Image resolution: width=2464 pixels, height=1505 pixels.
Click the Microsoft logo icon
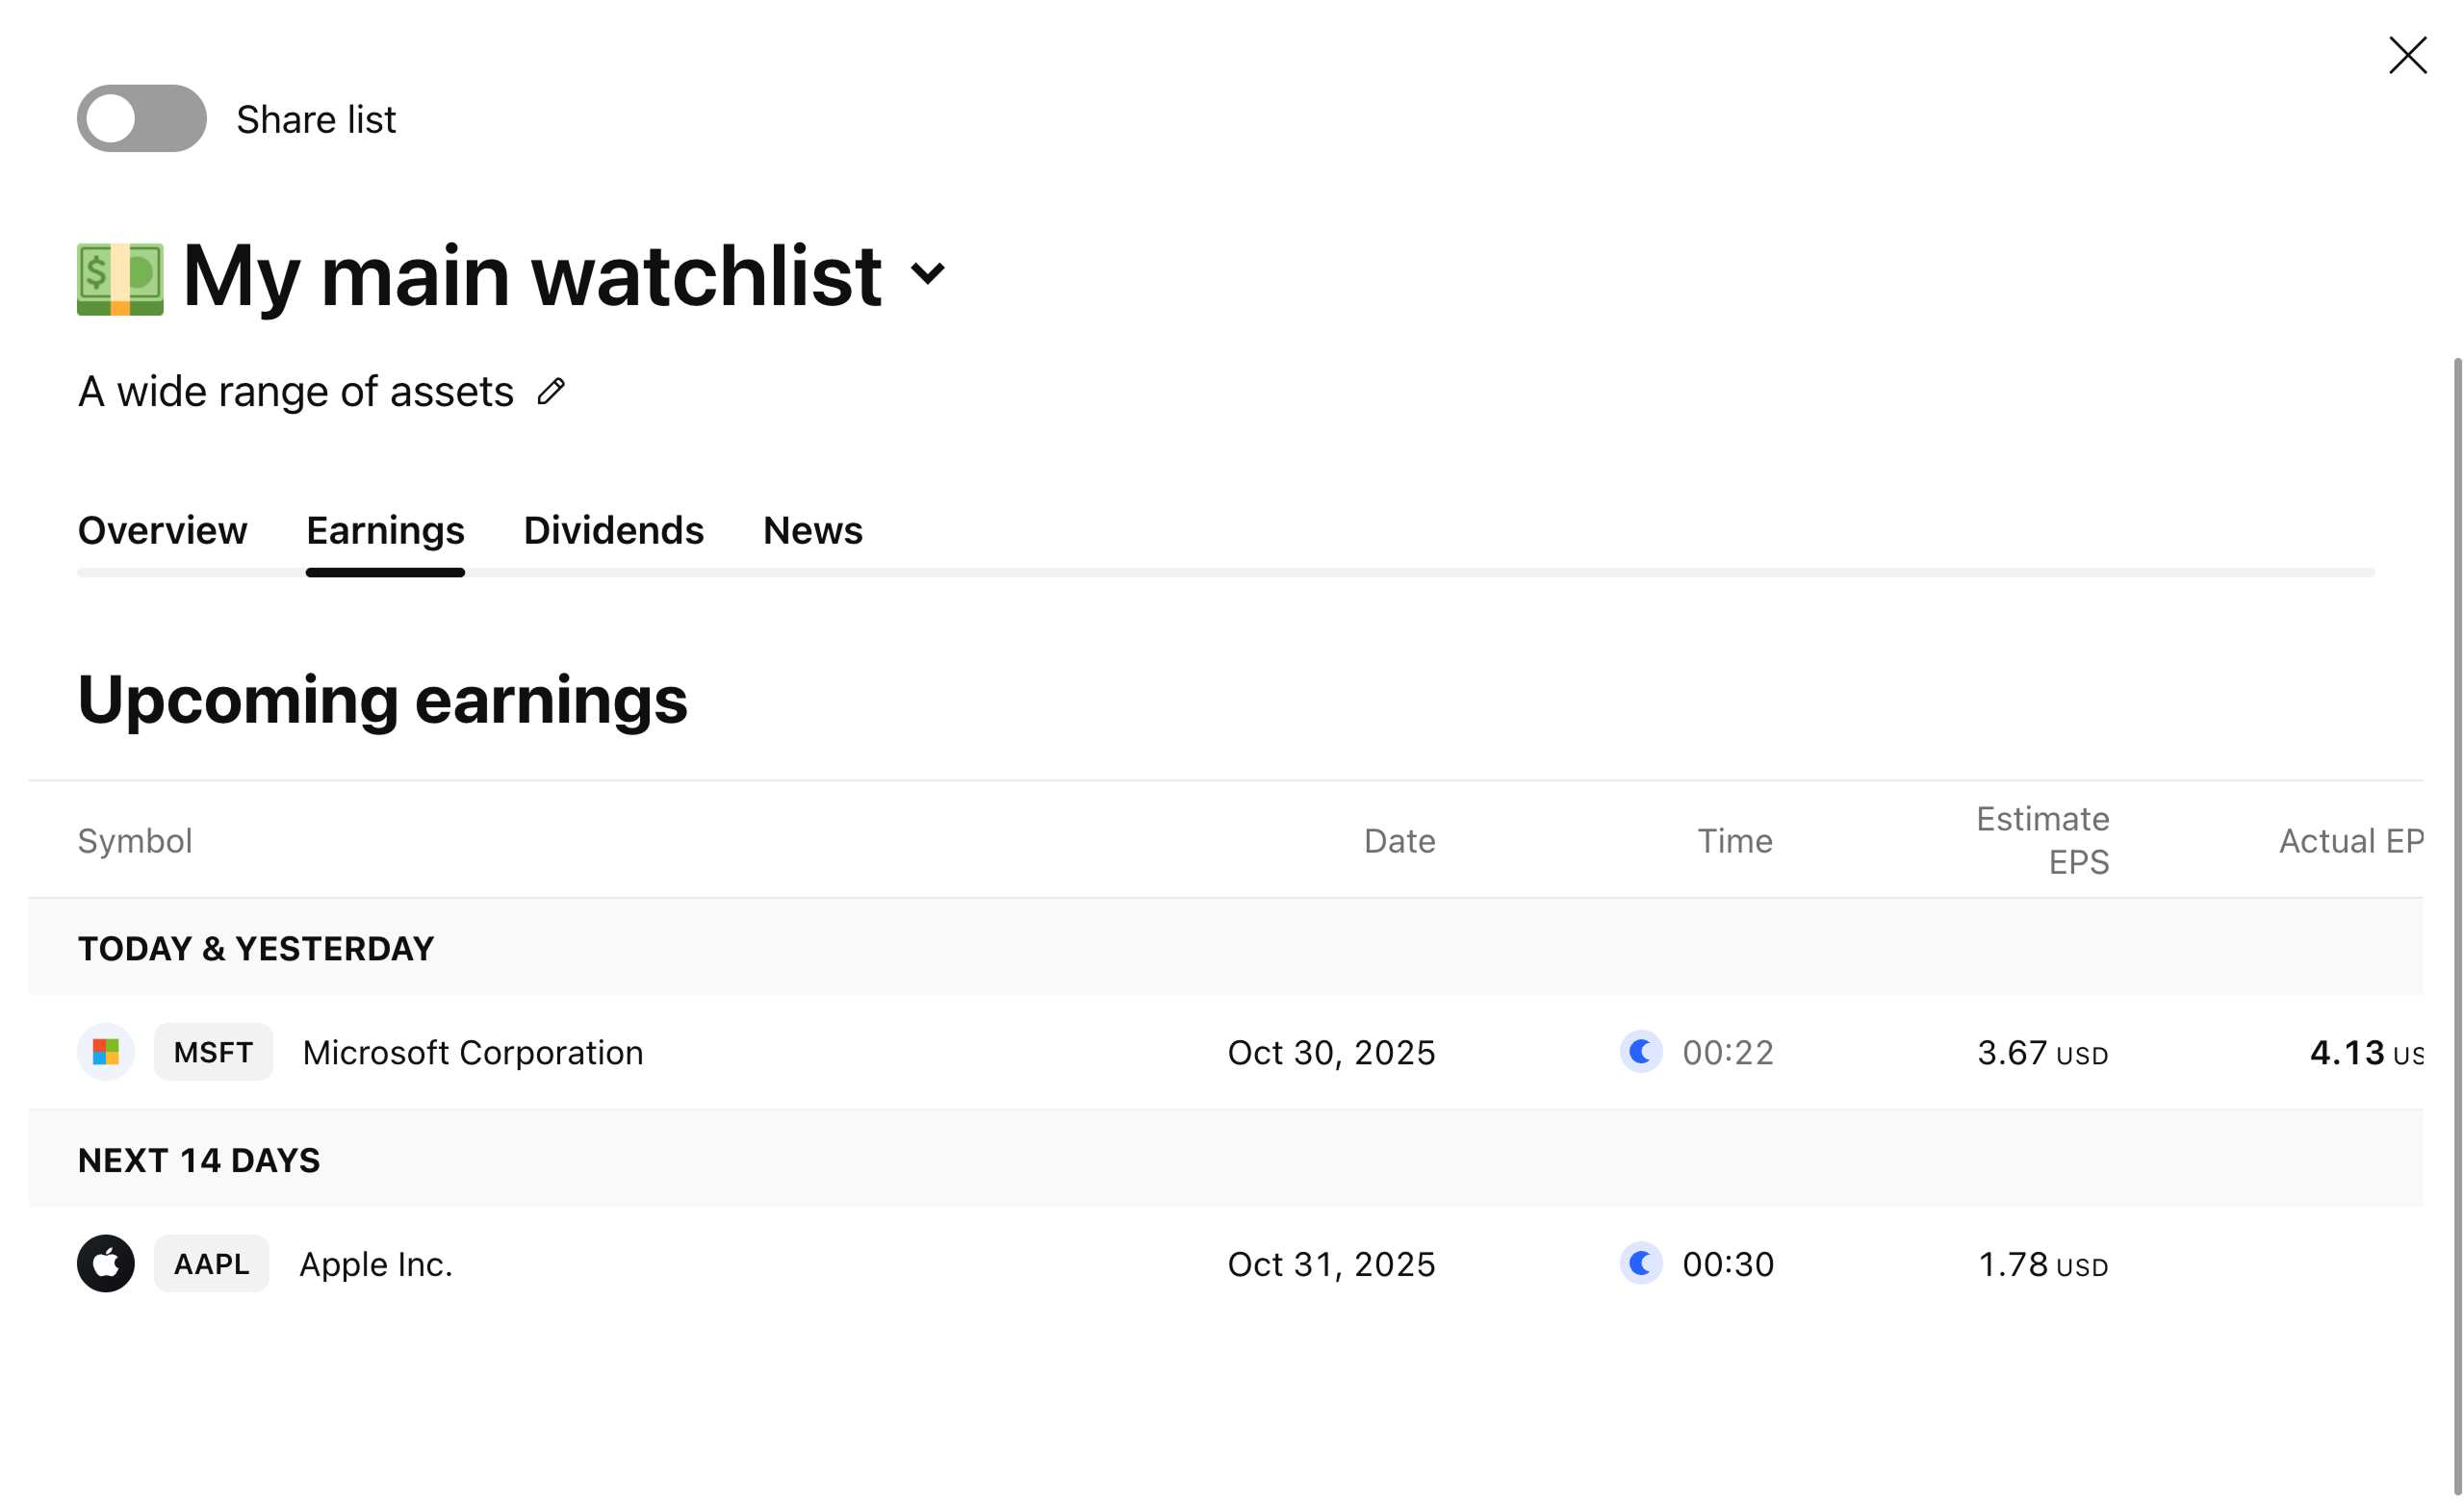(x=106, y=1052)
